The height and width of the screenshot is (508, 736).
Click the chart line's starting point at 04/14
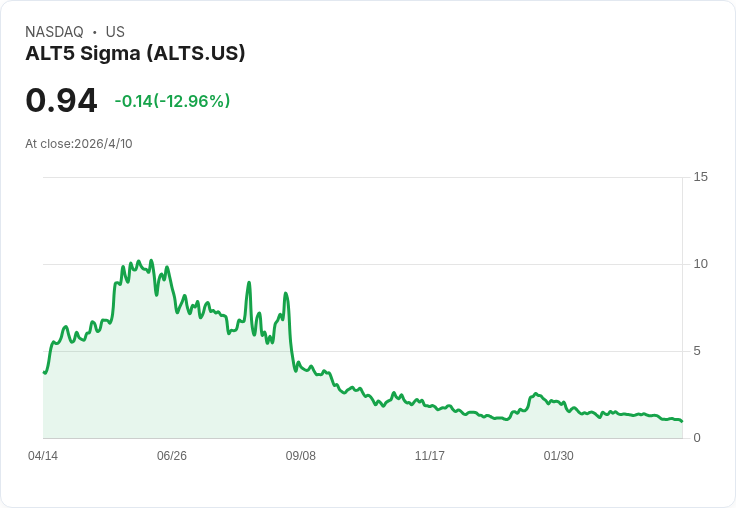(44, 372)
